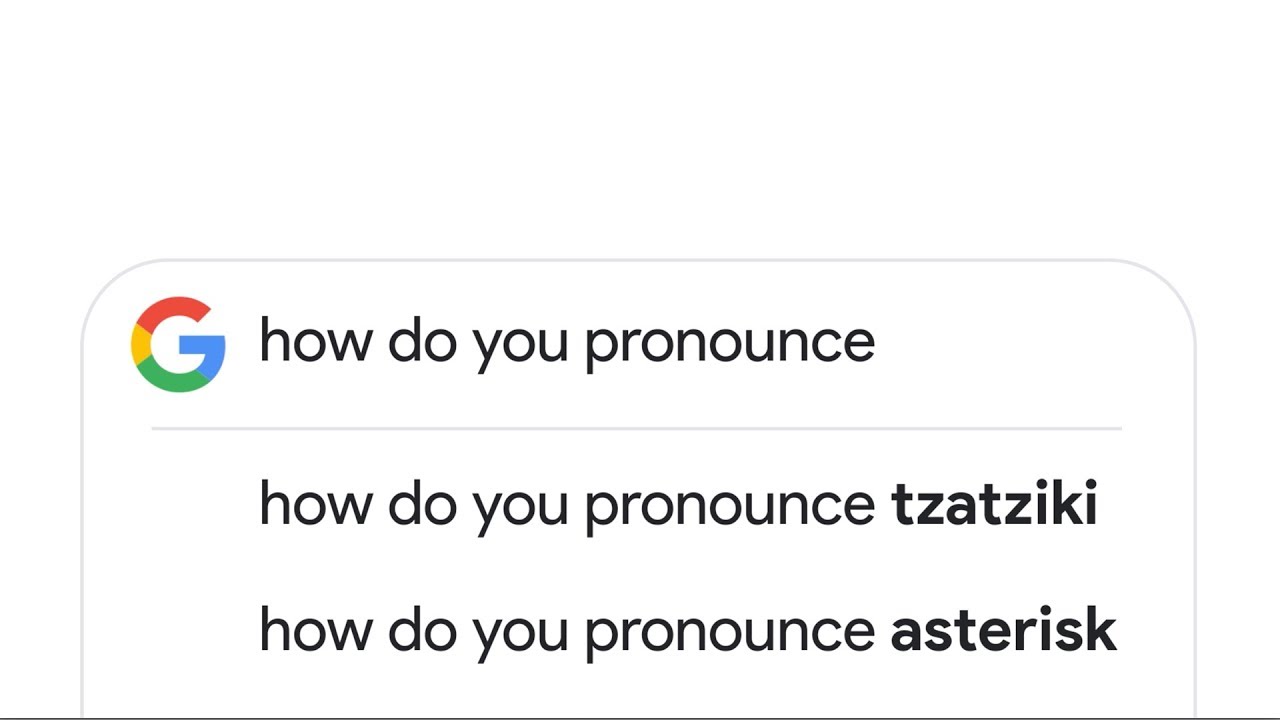The height and width of the screenshot is (720, 1280).
Task: Click the bold word 'asterisk'
Action: [x=1003, y=631]
